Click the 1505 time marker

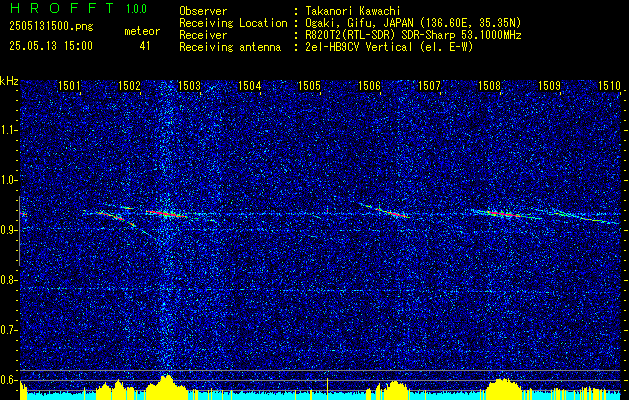click(x=309, y=85)
